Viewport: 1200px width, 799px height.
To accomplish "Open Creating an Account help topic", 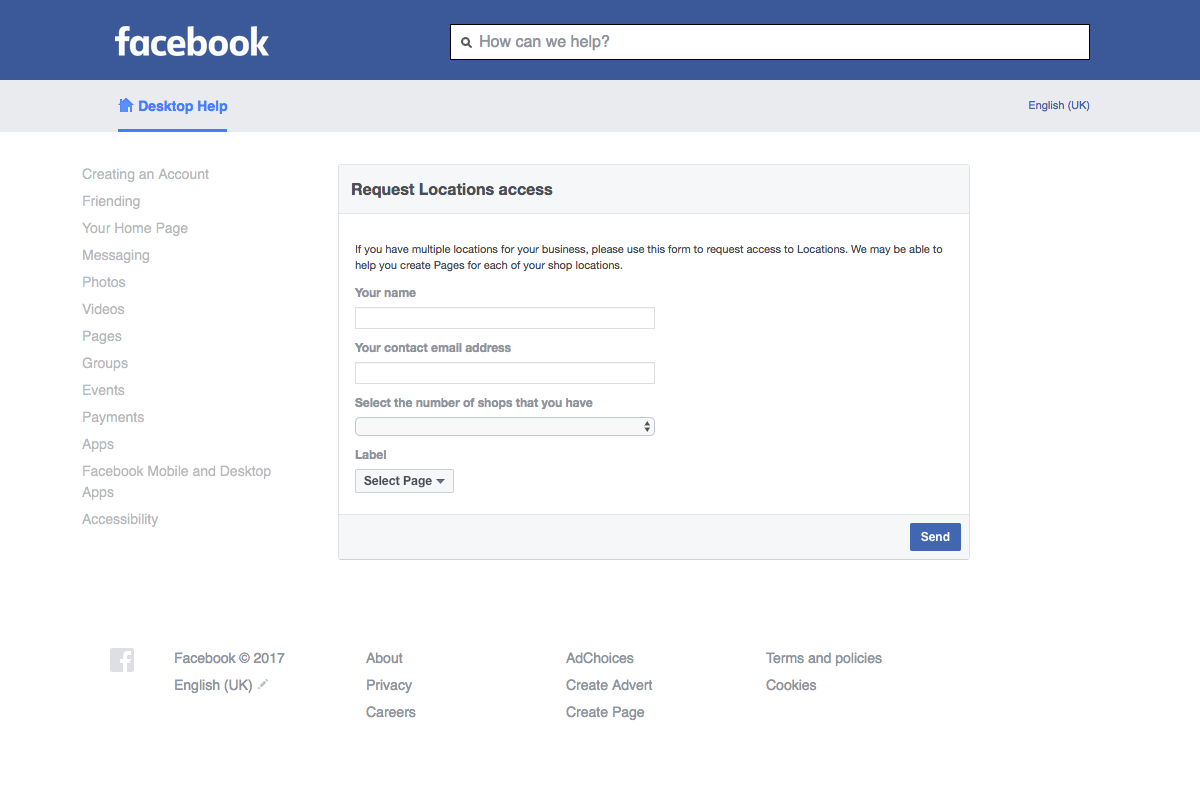I will point(146,174).
